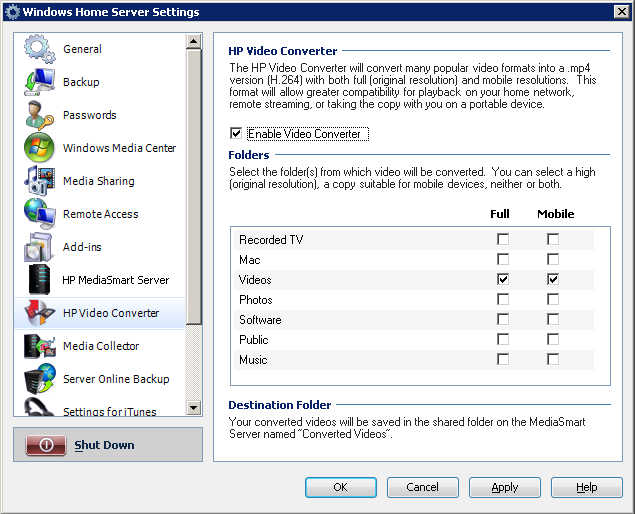
Task: Tick Mobile checkbox for Photos
Action: [x=553, y=299]
